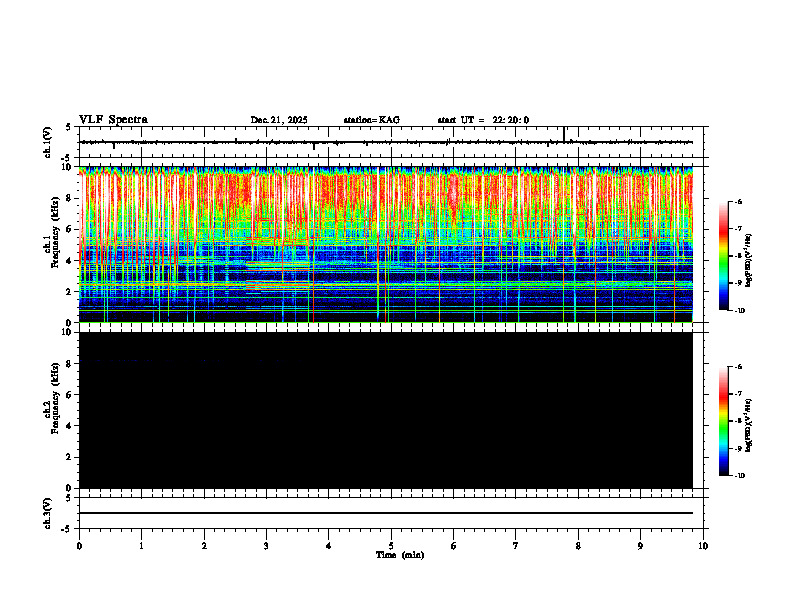Click the "3" tick on the Time axis

(266, 546)
